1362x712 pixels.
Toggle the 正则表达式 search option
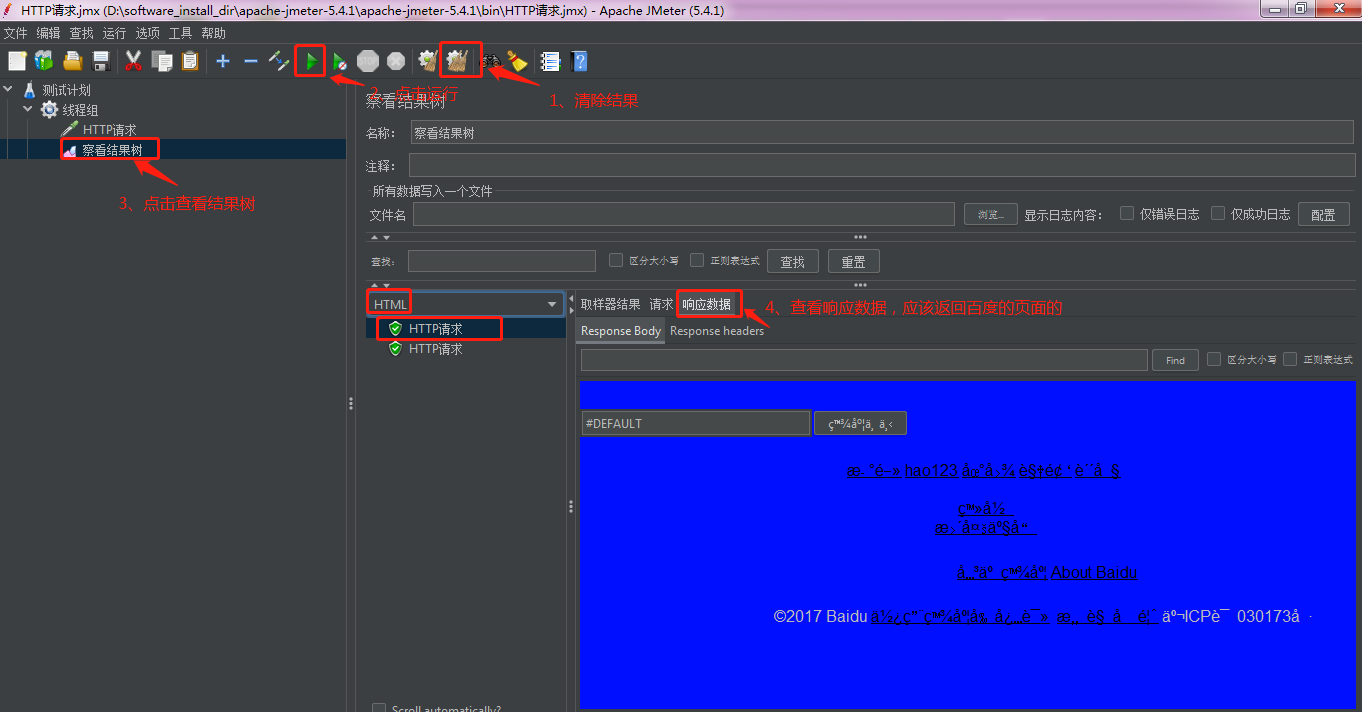click(697, 260)
